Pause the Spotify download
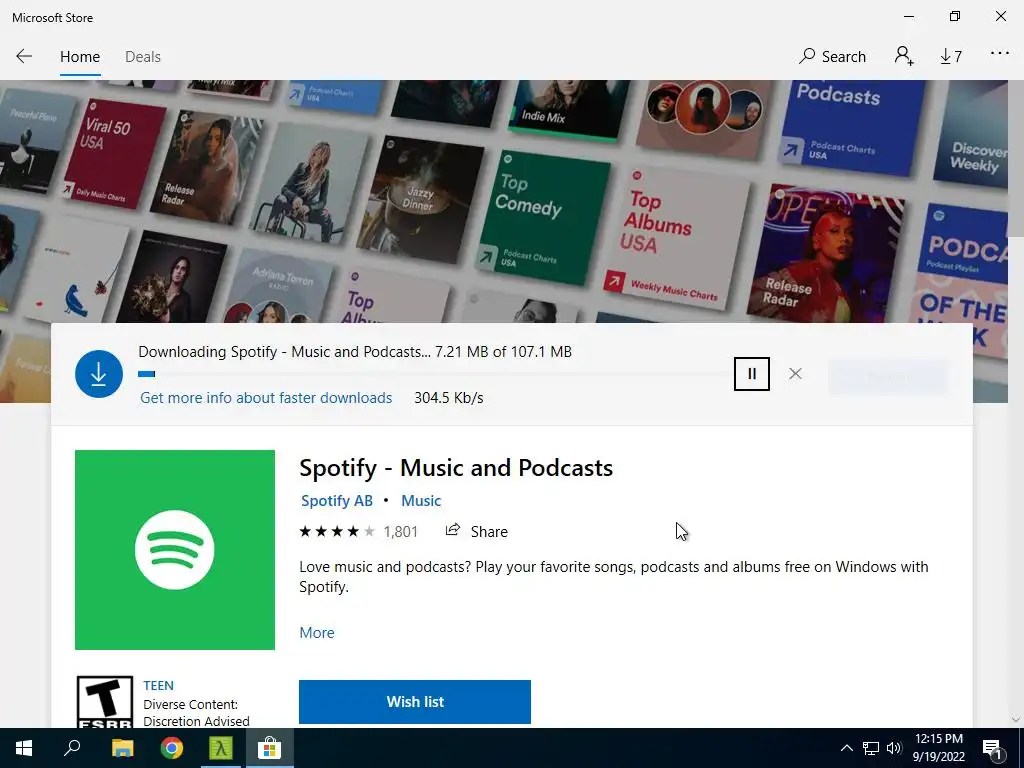Image resolution: width=1024 pixels, height=768 pixels. point(752,374)
